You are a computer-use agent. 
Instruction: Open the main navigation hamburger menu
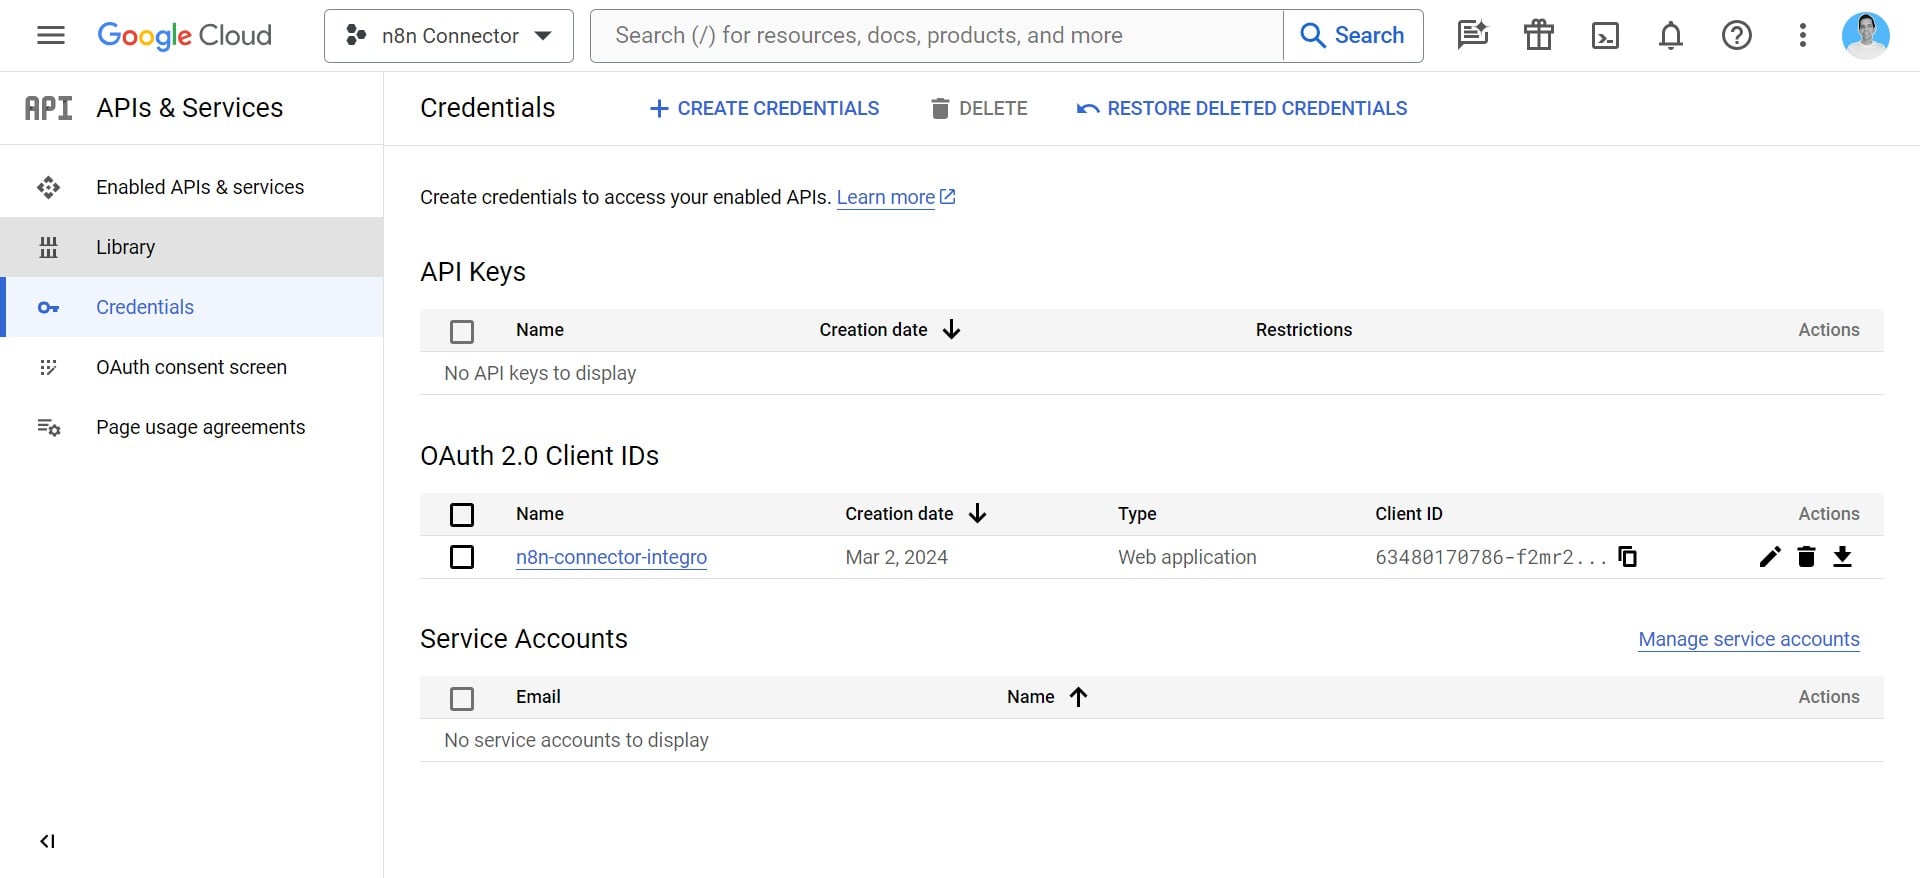[x=50, y=36]
